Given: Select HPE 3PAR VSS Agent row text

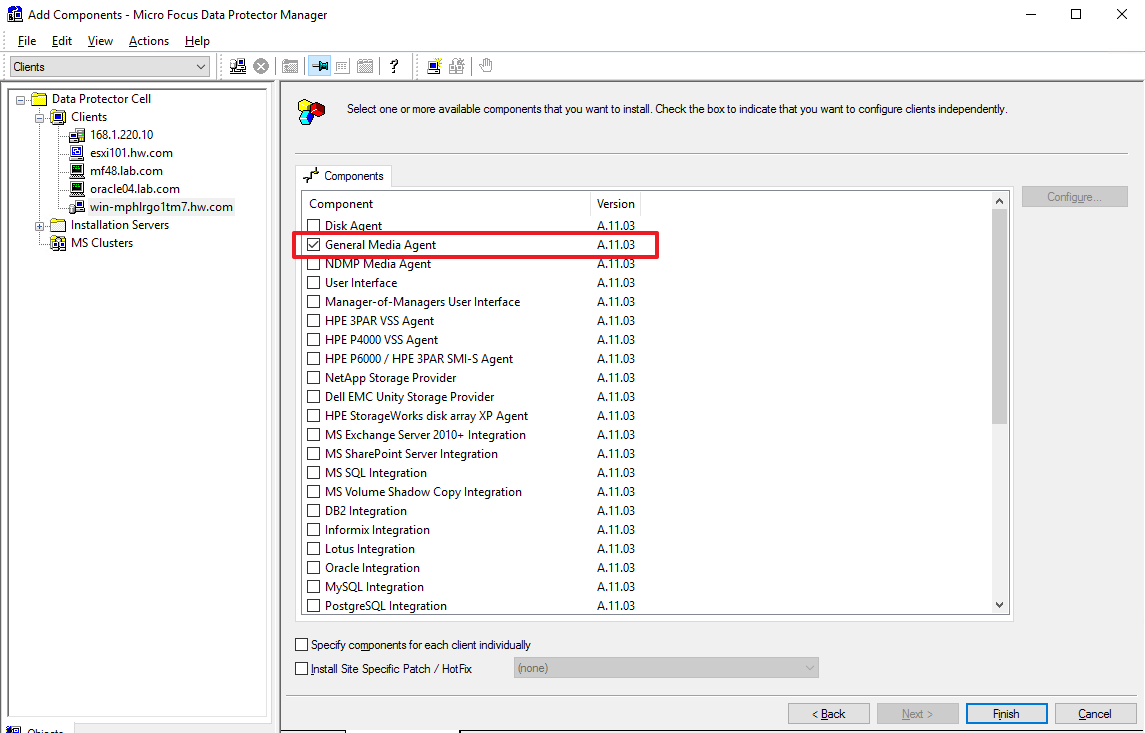Looking at the screenshot, I should pyautogui.click(x=380, y=321).
